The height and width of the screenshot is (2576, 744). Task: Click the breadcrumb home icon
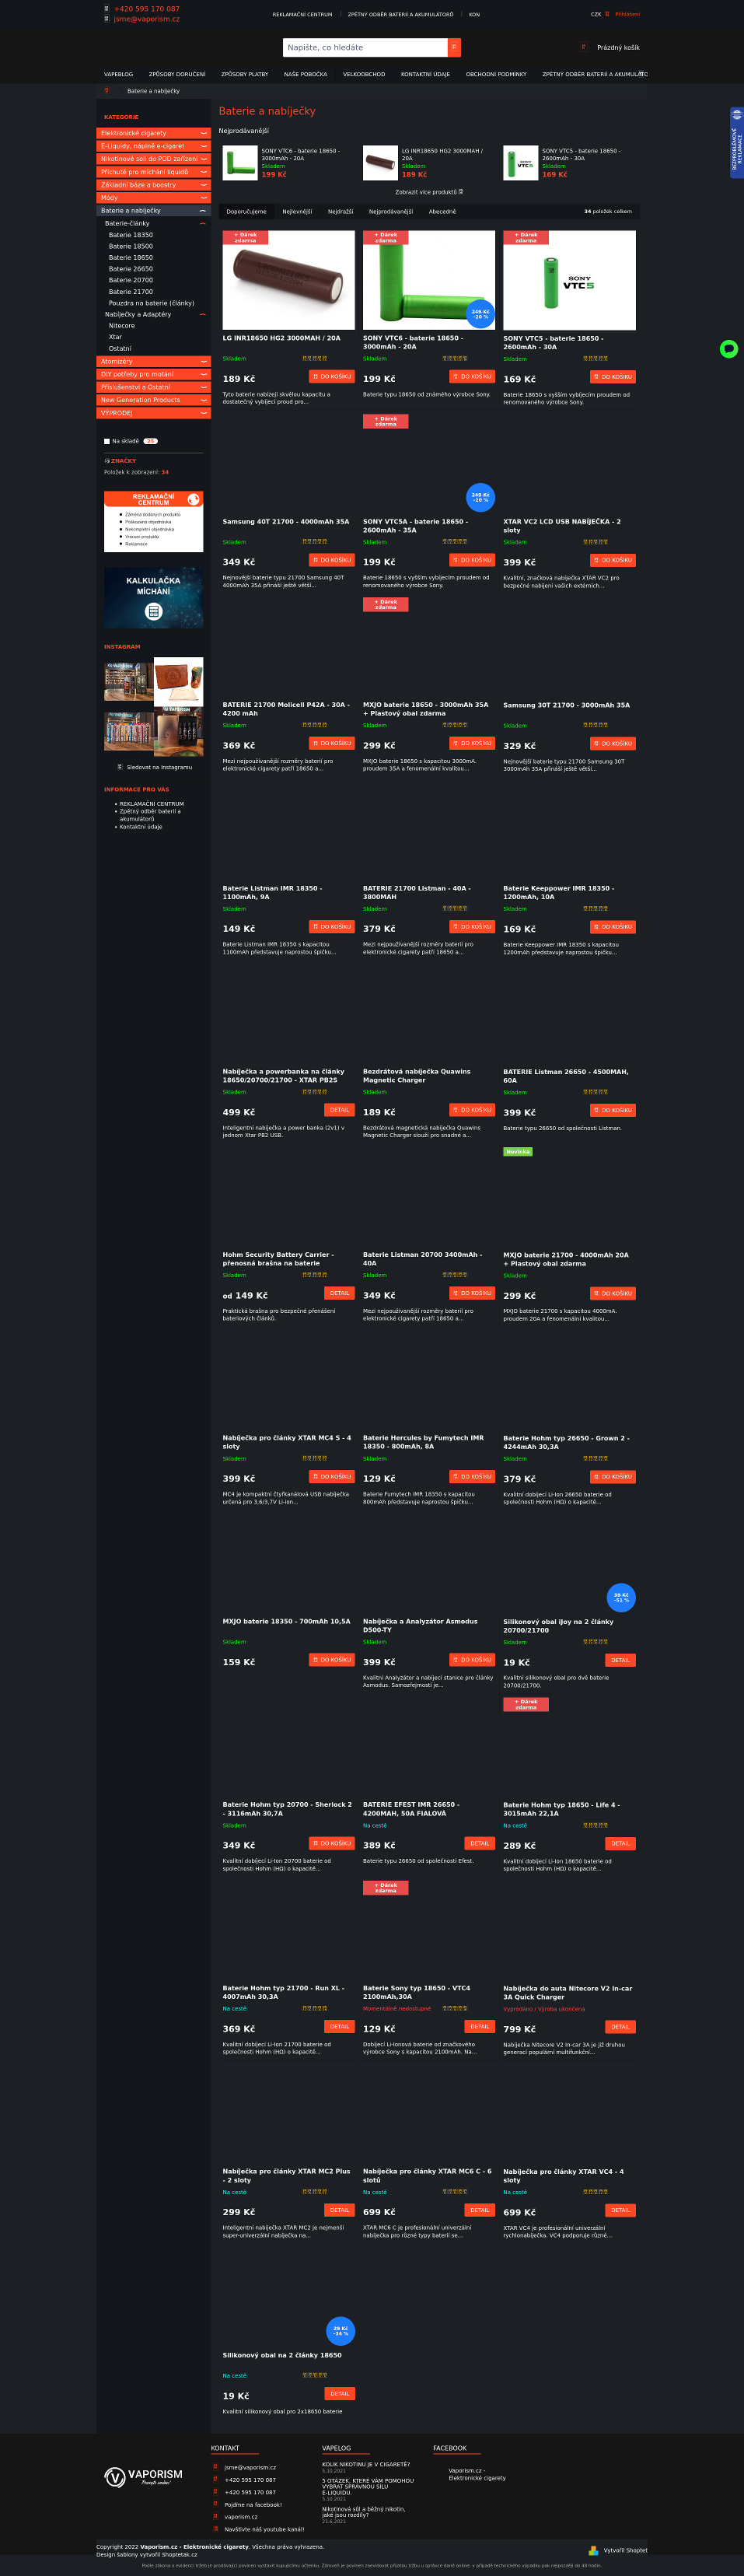coord(107,91)
